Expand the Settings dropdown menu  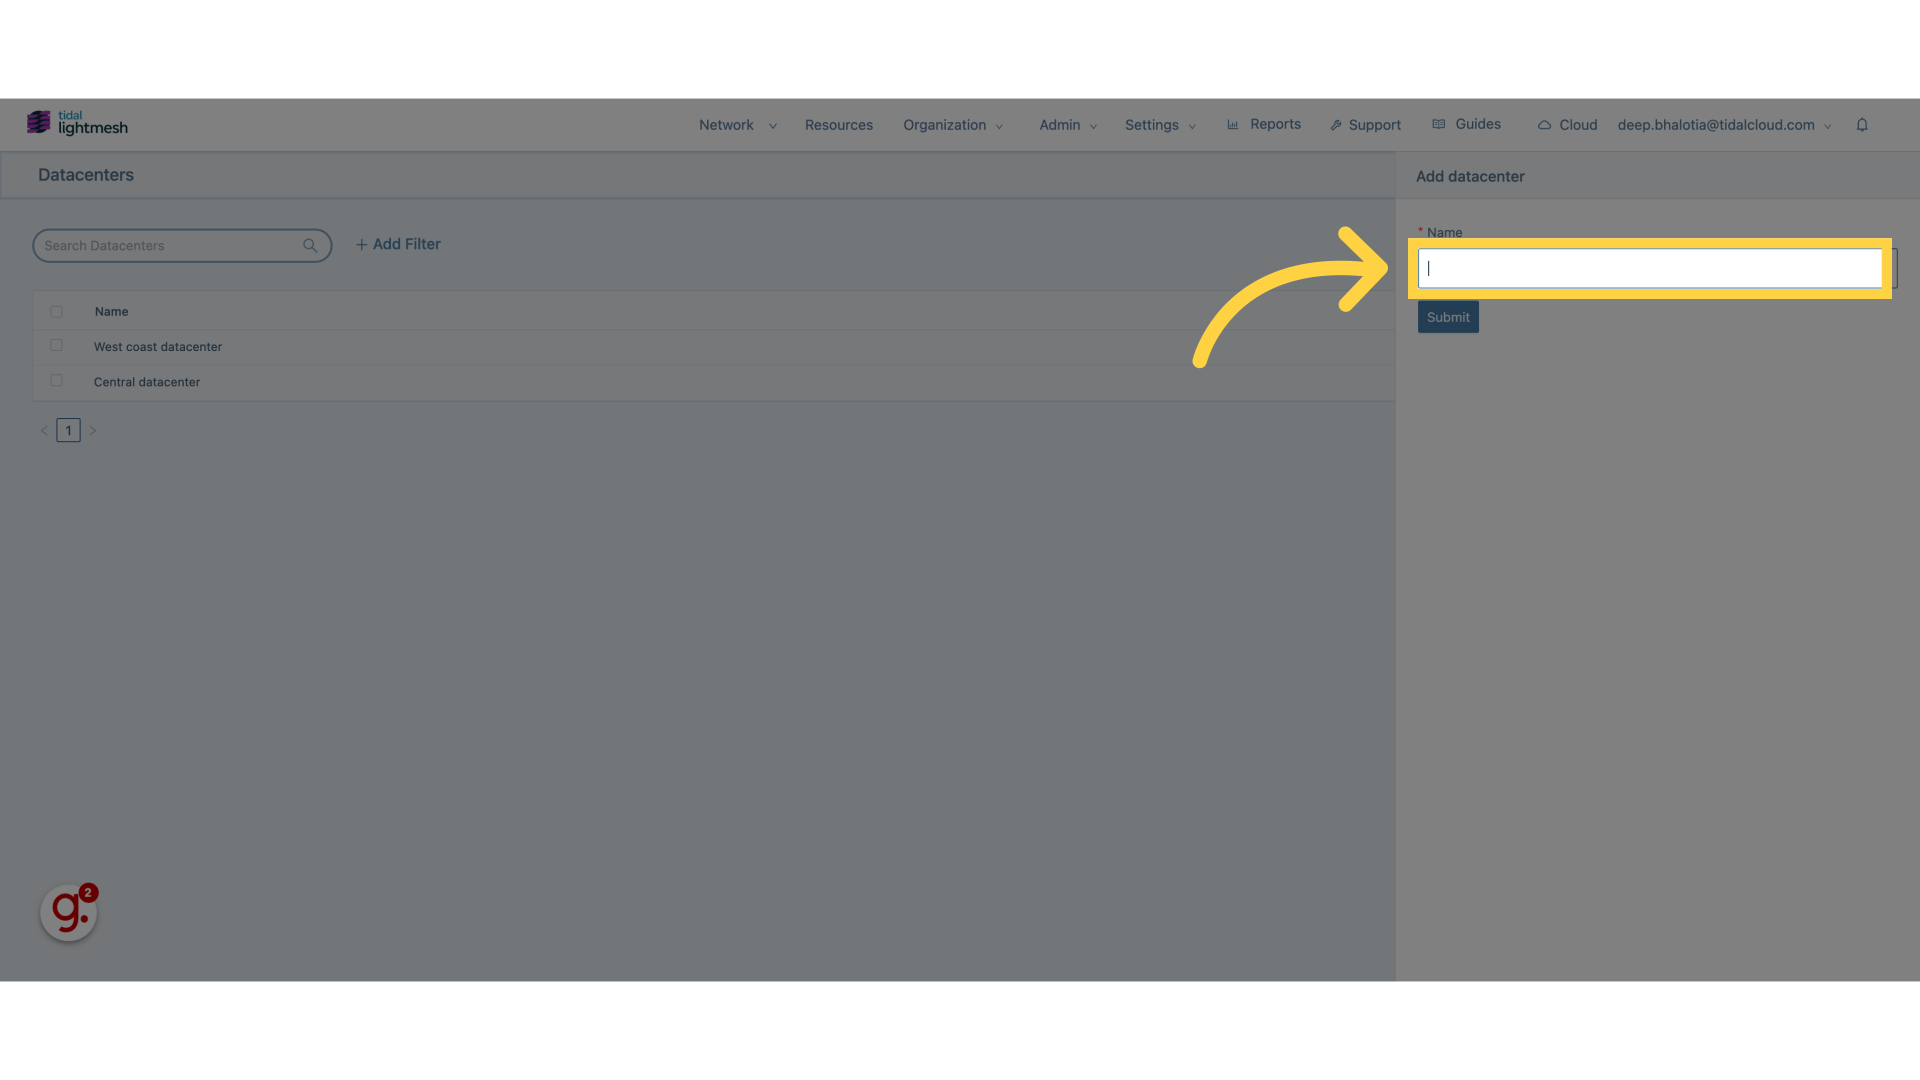[1159, 124]
